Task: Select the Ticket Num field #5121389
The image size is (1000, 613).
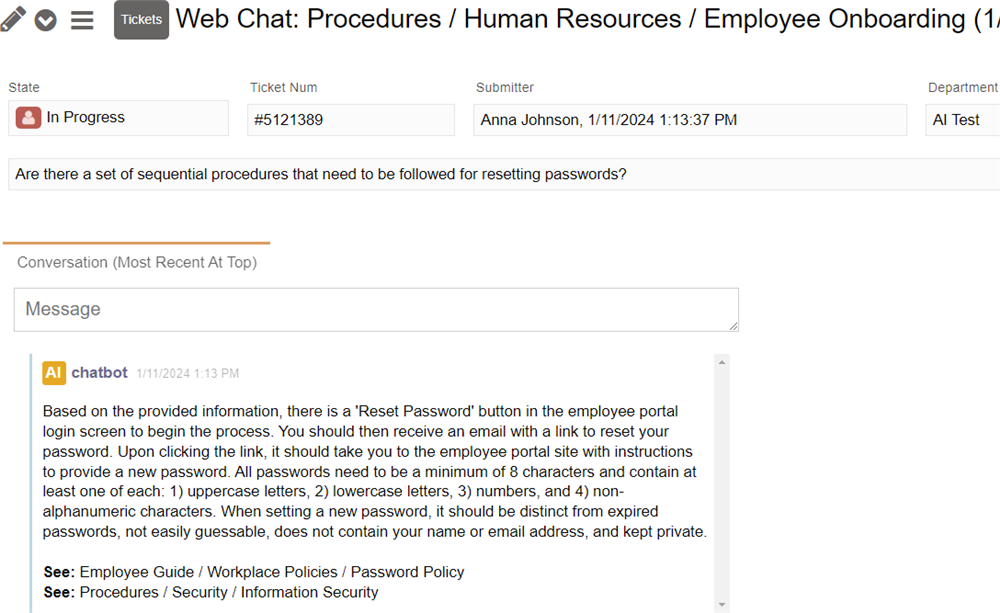Action: click(351, 120)
